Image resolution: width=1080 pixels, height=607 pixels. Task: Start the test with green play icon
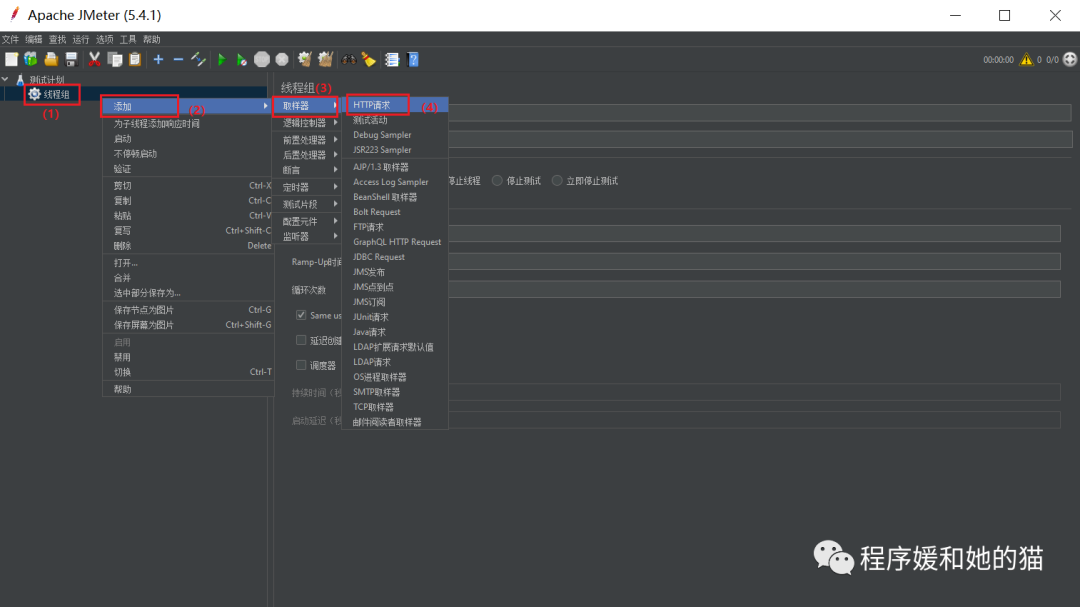click(222, 60)
